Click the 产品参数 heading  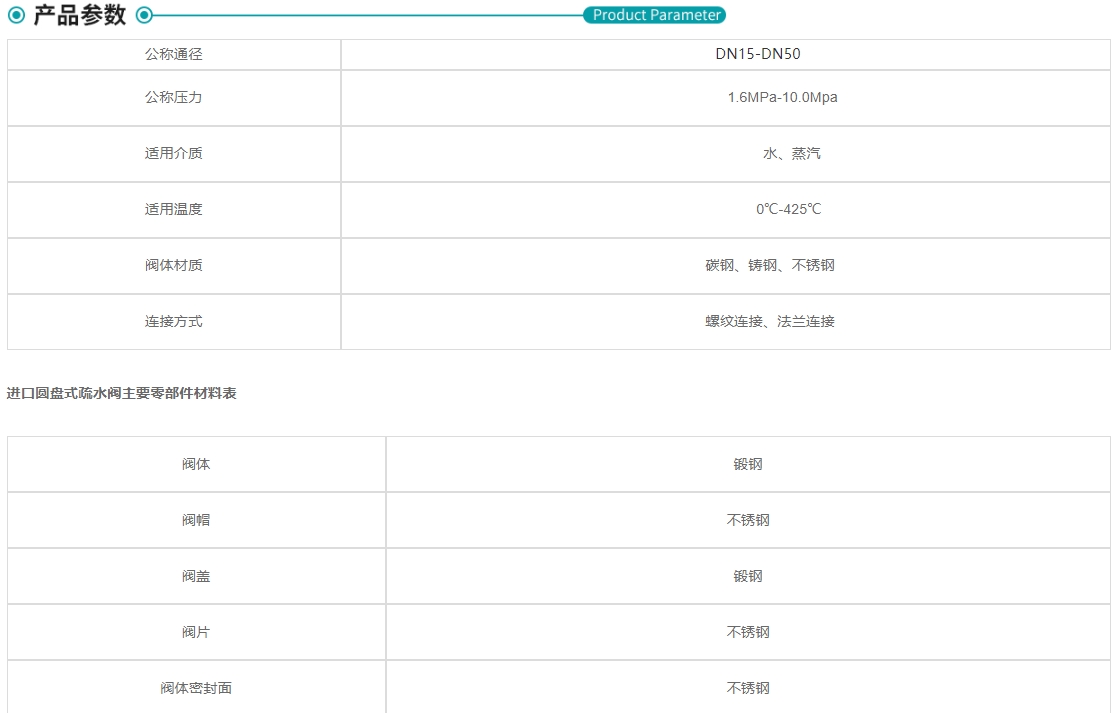pos(80,15)
